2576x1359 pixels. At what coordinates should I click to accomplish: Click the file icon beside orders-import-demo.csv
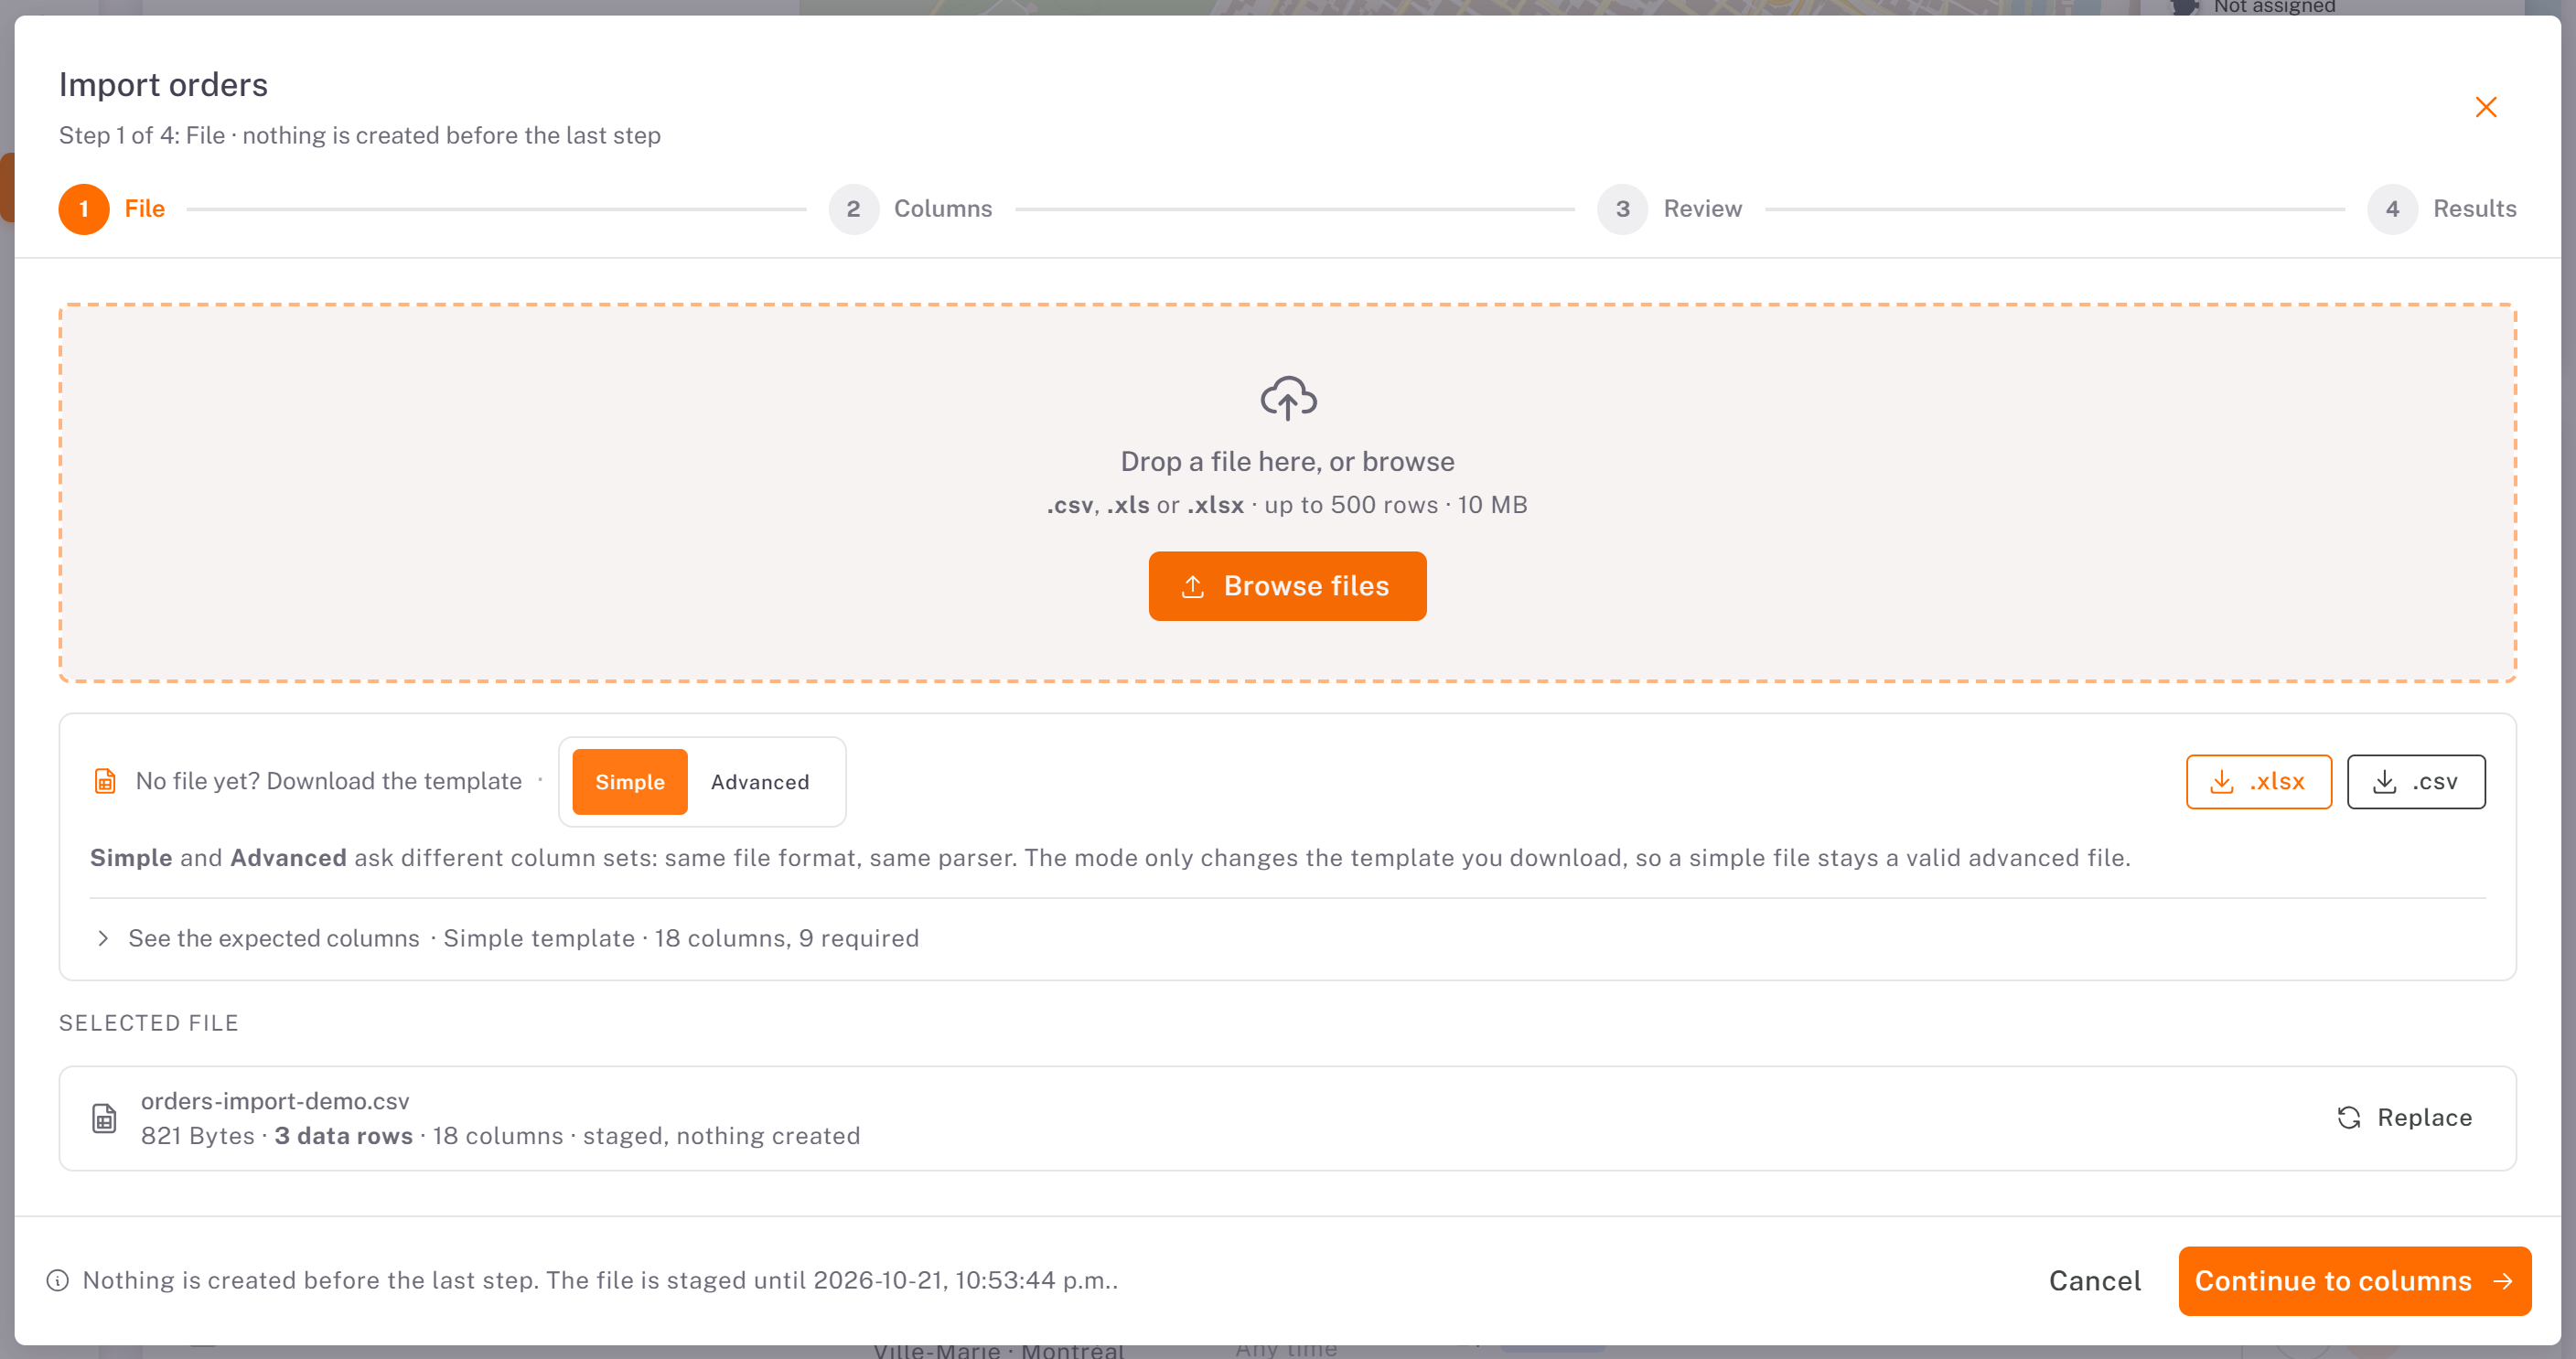click(104, 1118)
